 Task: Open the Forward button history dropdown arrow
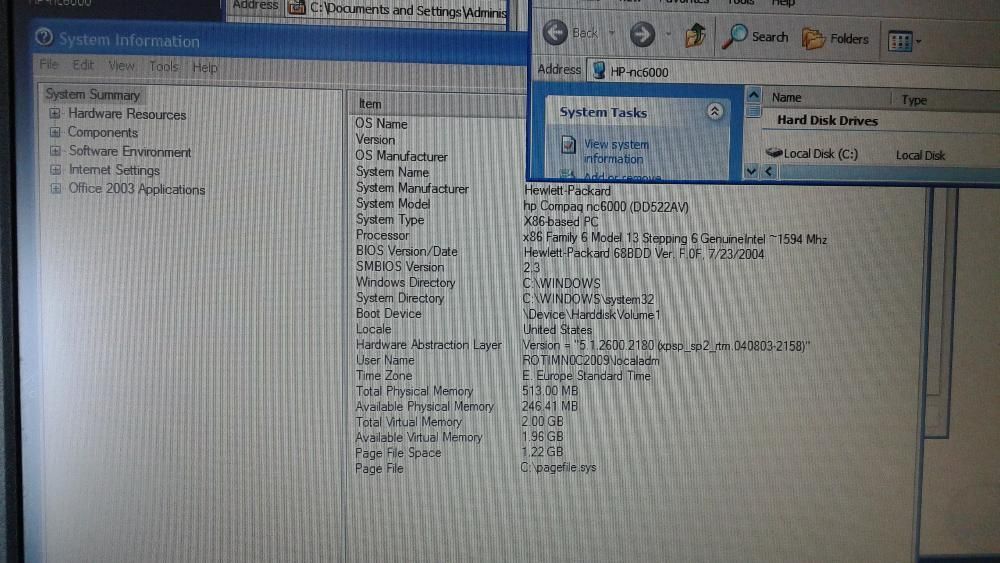[x=668, y=34]
